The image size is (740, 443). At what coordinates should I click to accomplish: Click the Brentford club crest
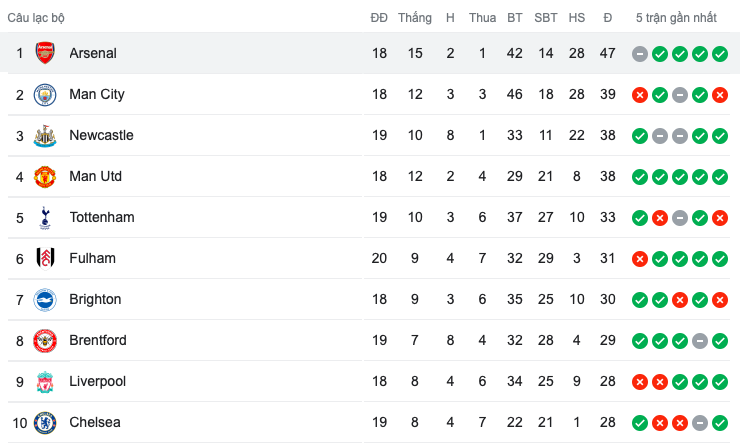[45, 340]
